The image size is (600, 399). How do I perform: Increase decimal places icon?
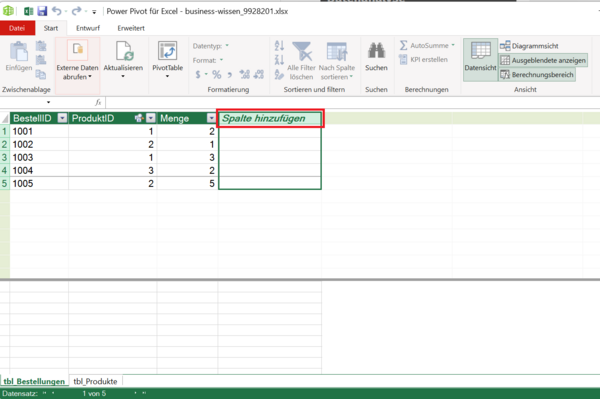click(245, 74)
